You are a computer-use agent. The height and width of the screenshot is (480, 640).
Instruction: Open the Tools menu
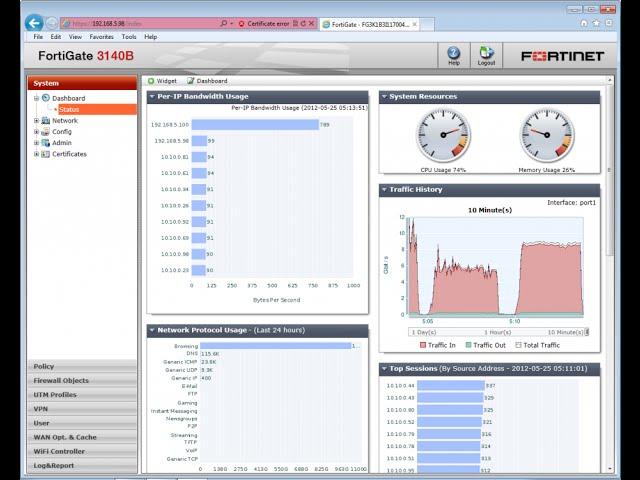pos(129,37)
